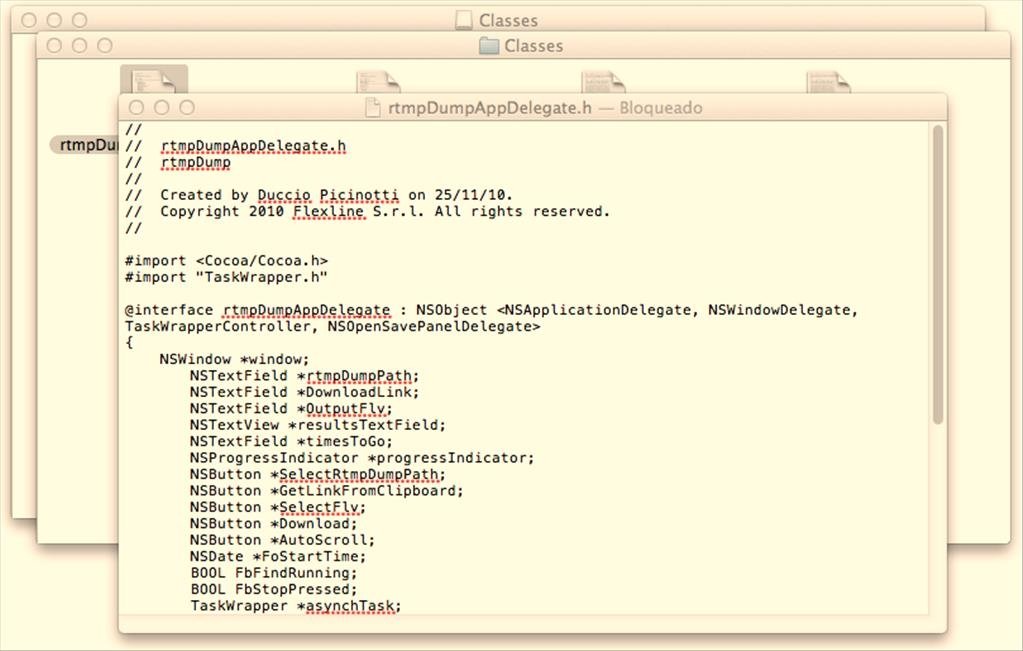Click the rtmpDumpAppDelegate.h window title text
Screen dimensions: 1023x651
point(490,108)
